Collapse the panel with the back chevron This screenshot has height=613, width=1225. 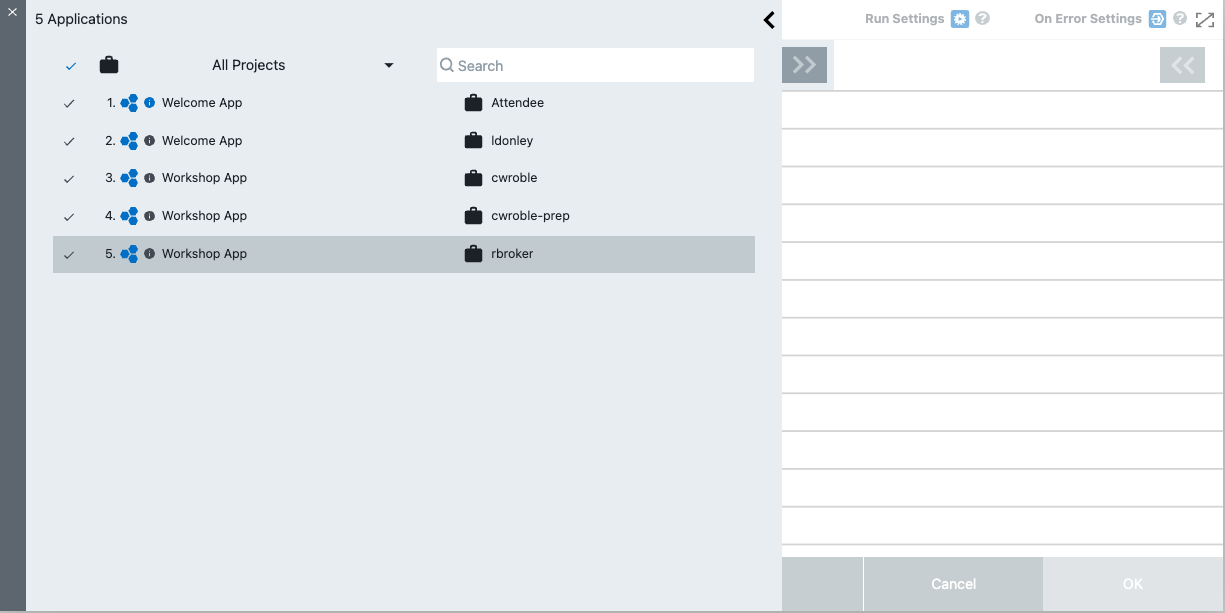[x=769, y=19]
